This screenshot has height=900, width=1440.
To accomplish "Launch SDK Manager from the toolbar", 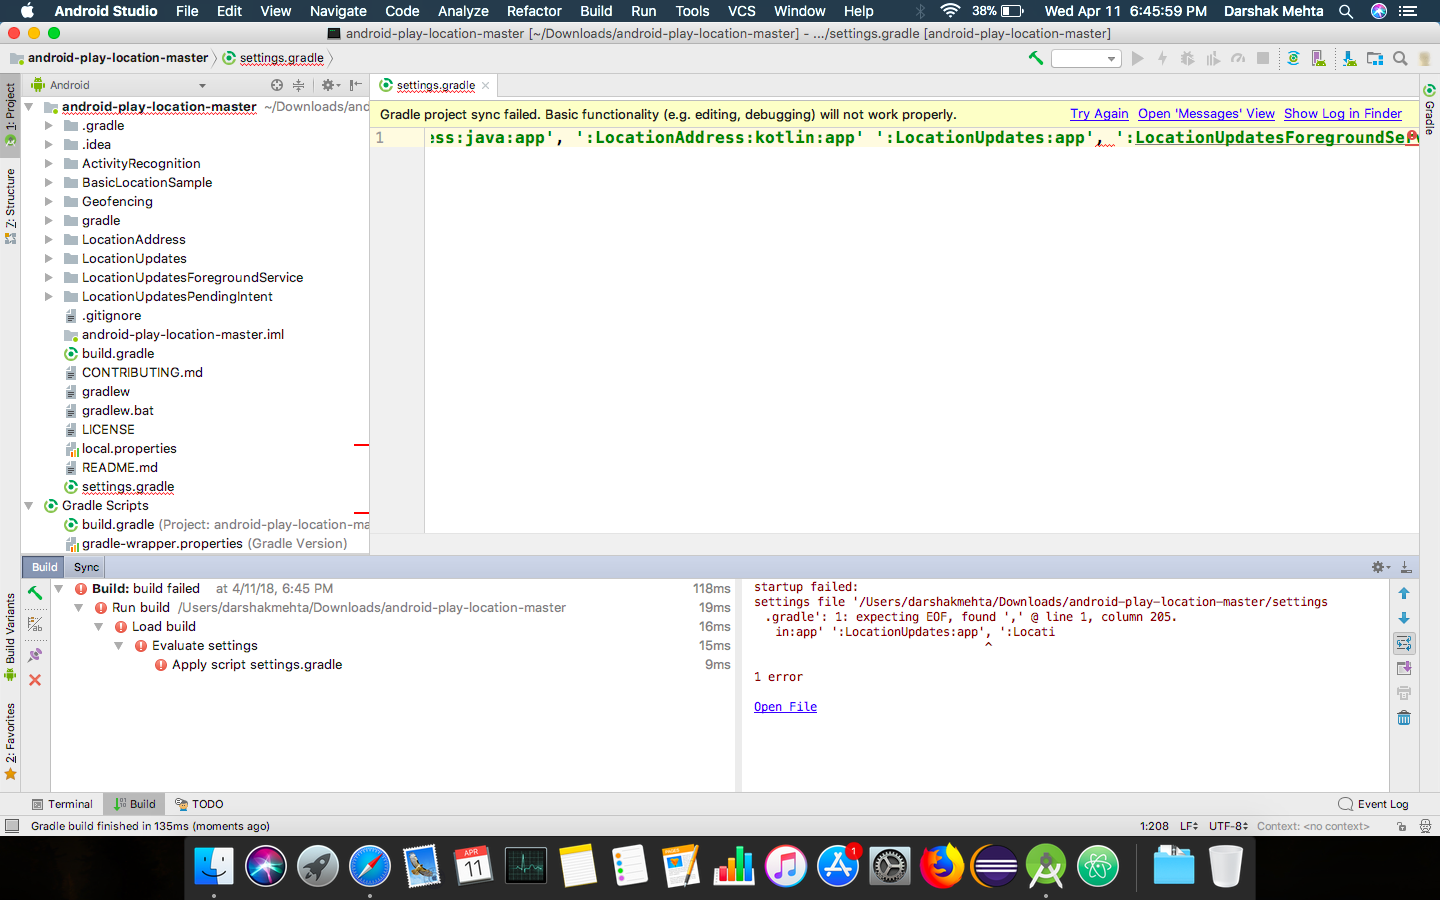I will tap(1348, 57).
